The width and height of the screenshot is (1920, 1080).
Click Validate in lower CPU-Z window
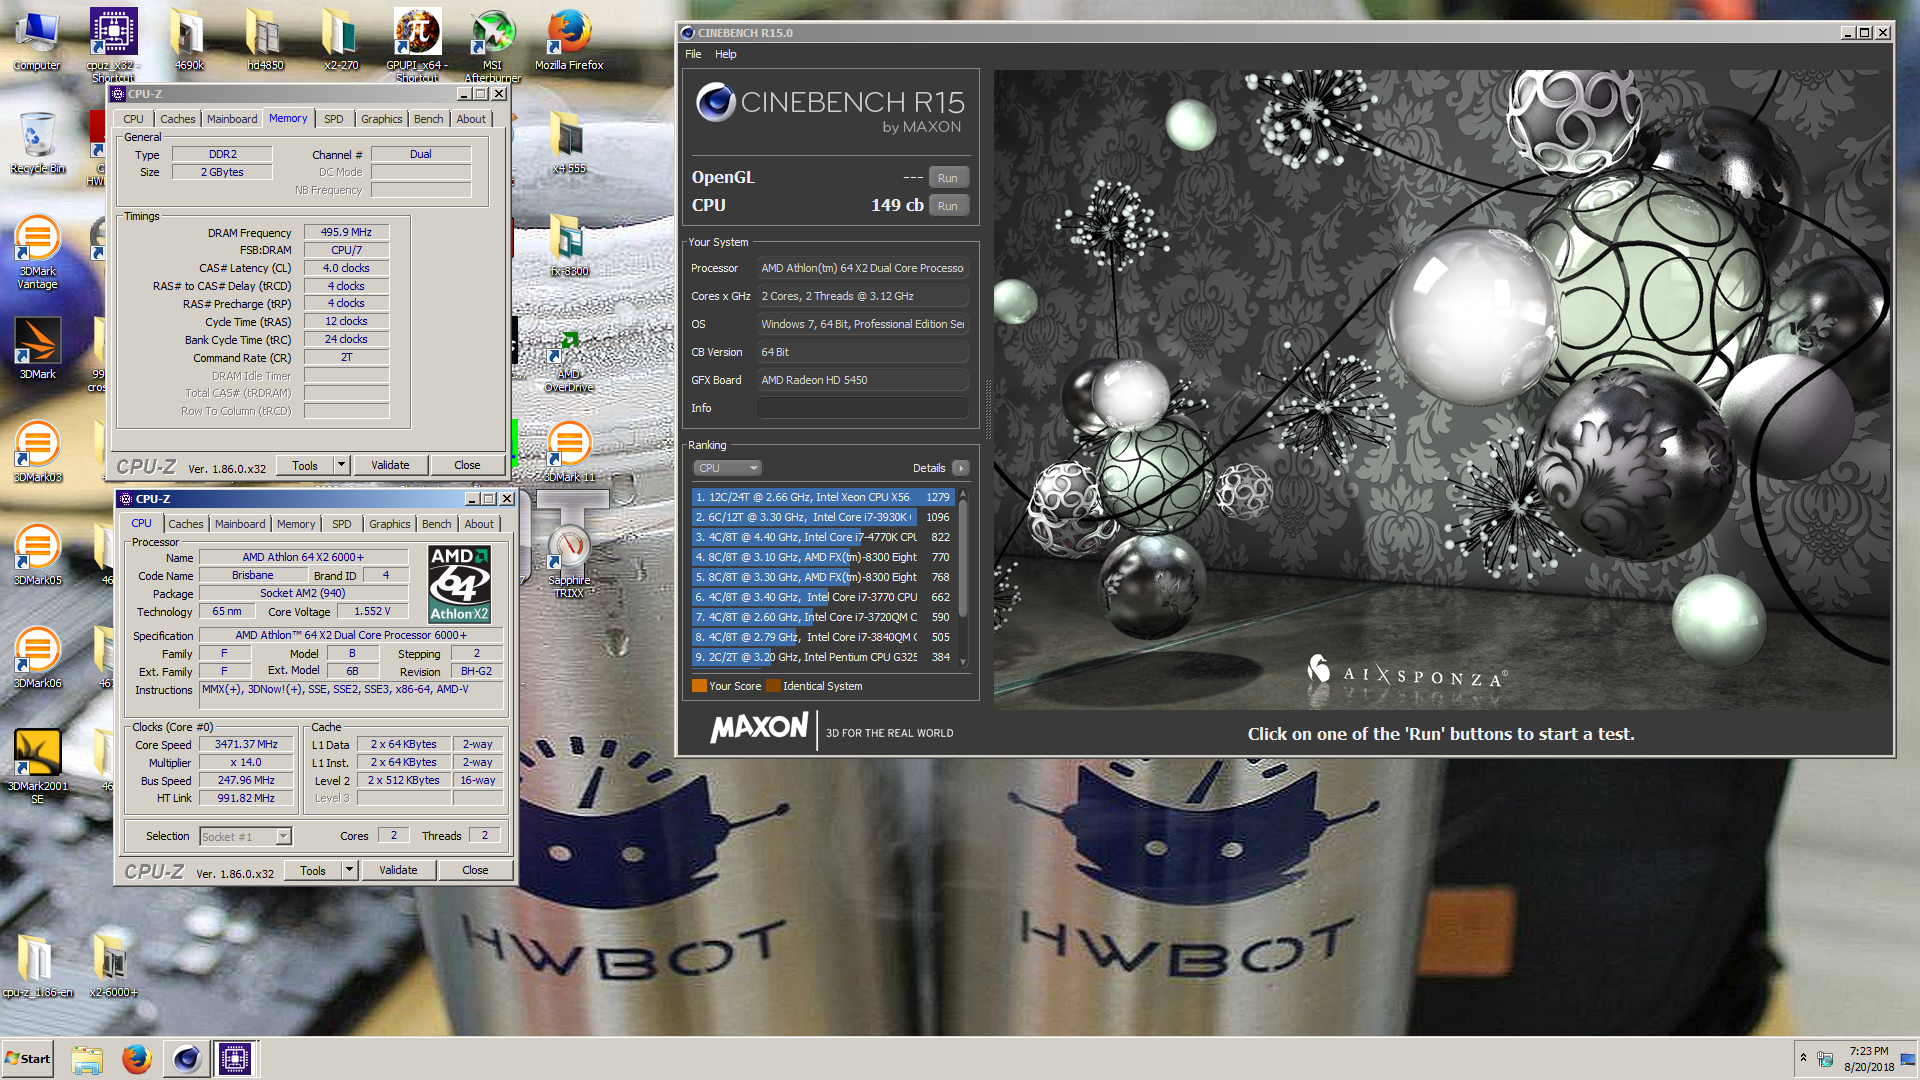pyautogui.click(x=398, y=870)
